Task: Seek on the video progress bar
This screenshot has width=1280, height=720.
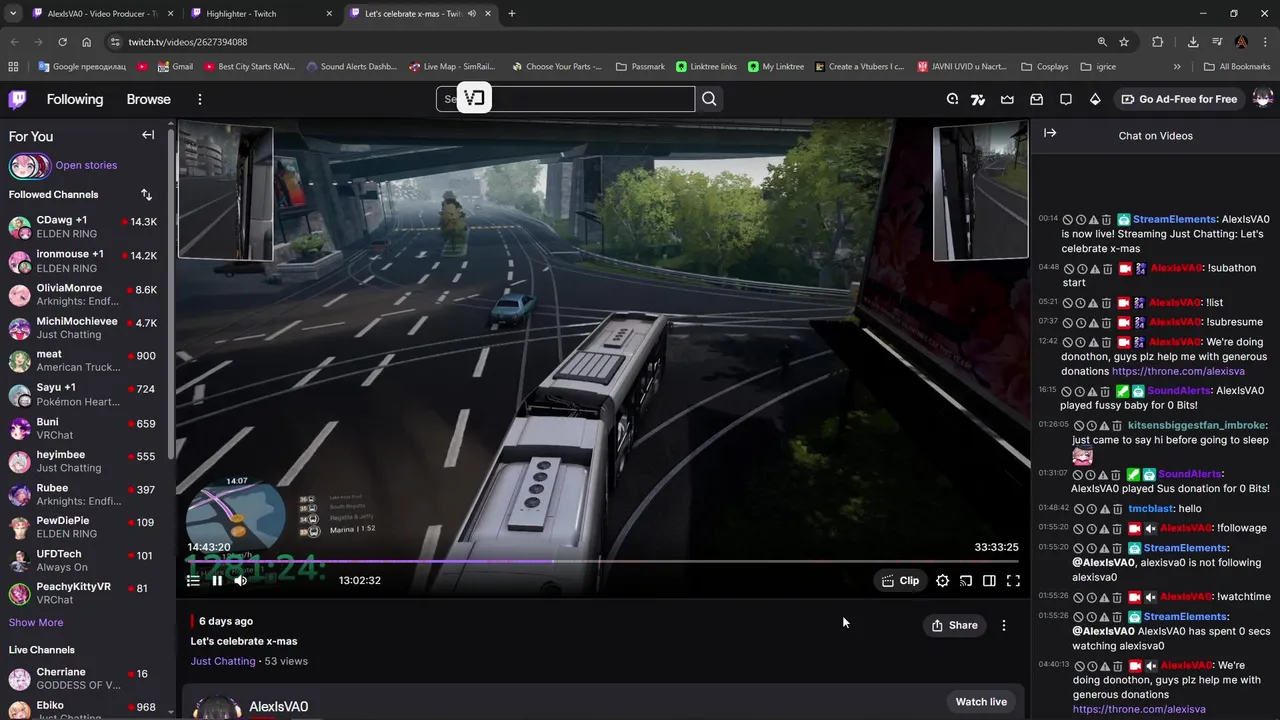Action: (603, 561)
